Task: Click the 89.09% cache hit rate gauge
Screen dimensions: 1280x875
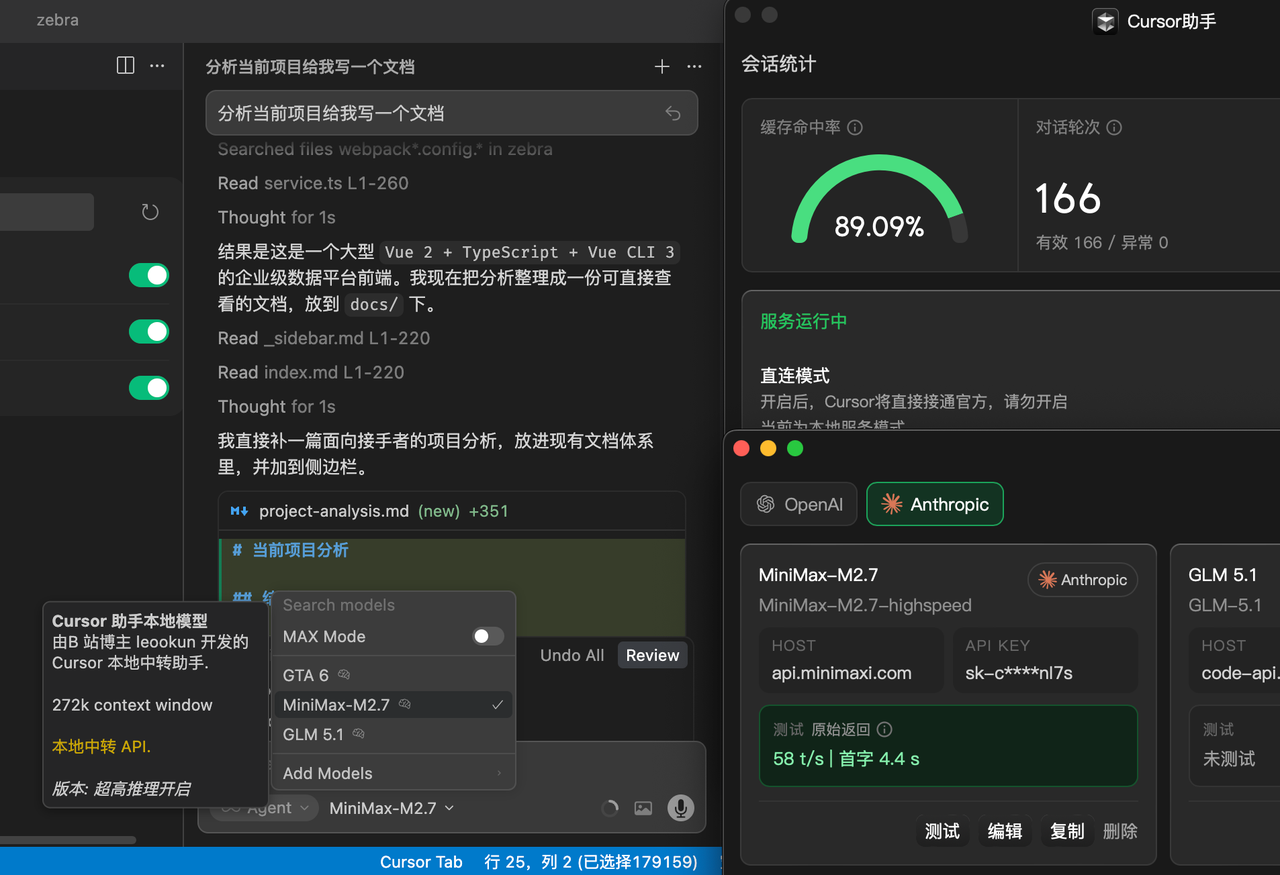Action: (879, 200)
